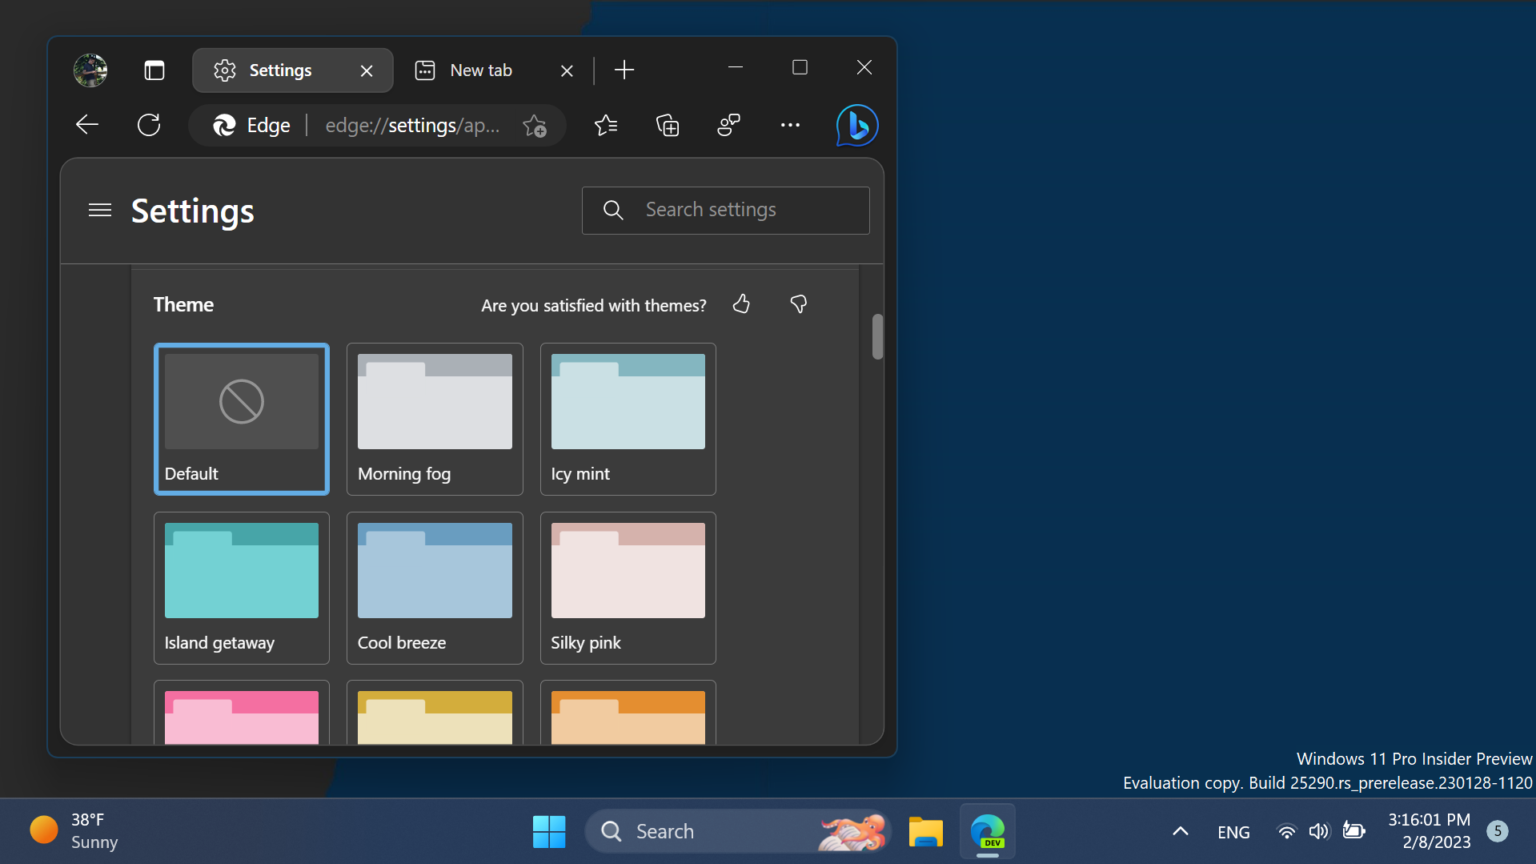Give a thumbs up for themes satisfaction

click(x=741, y=304)
